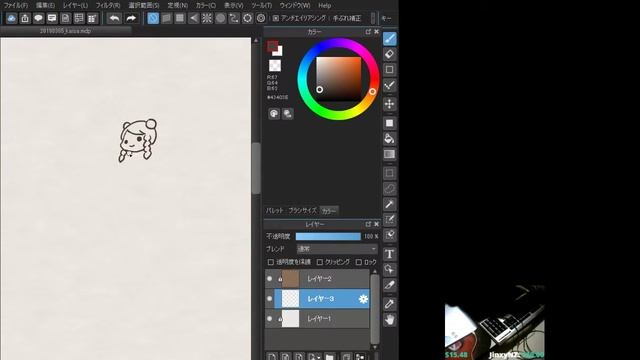This screenshot has width=640, height=360.
Task: Select the rectangular Selection tool
Action: [x=390, y=173]
